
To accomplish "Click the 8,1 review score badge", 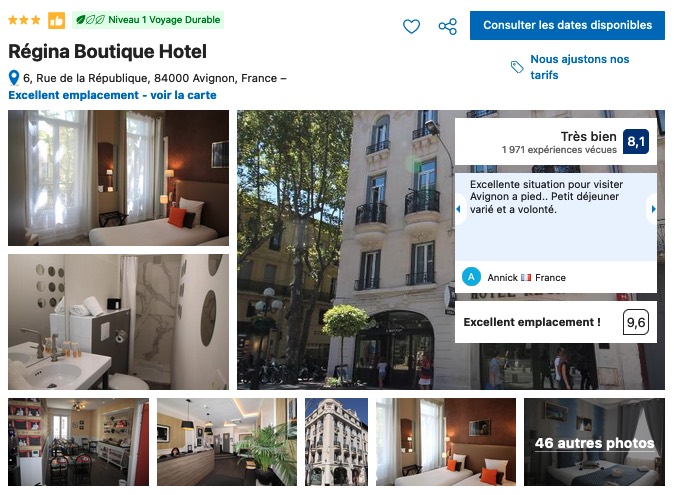I will click(636, 141).
